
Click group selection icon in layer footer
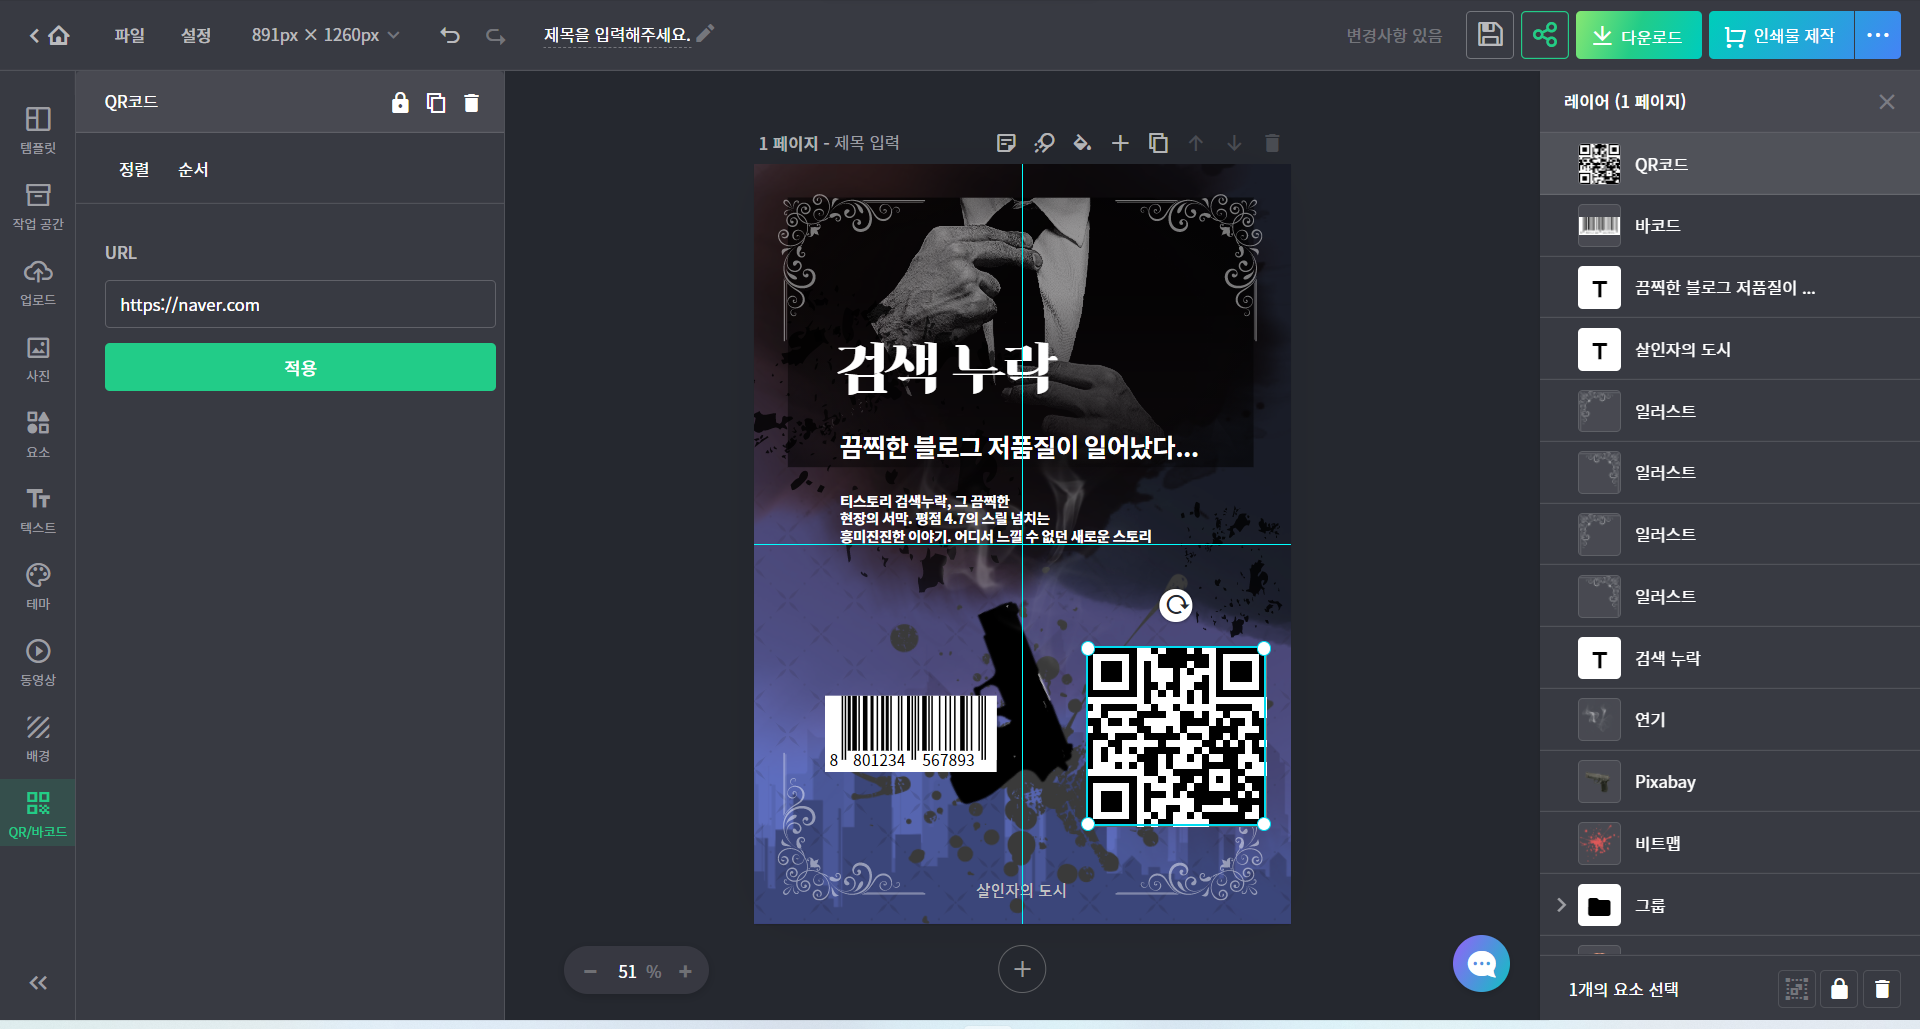coord(1797,989)
